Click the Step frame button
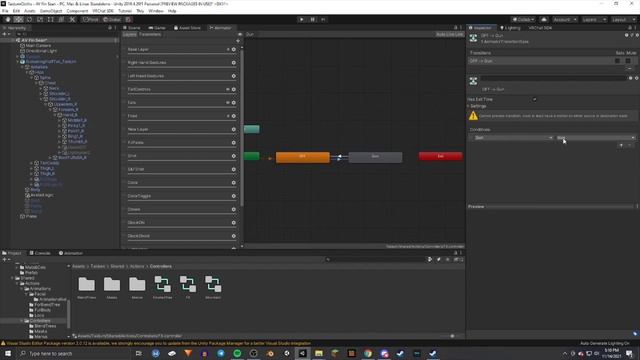This screenshot has height=360, width=640. pos(323,20)
